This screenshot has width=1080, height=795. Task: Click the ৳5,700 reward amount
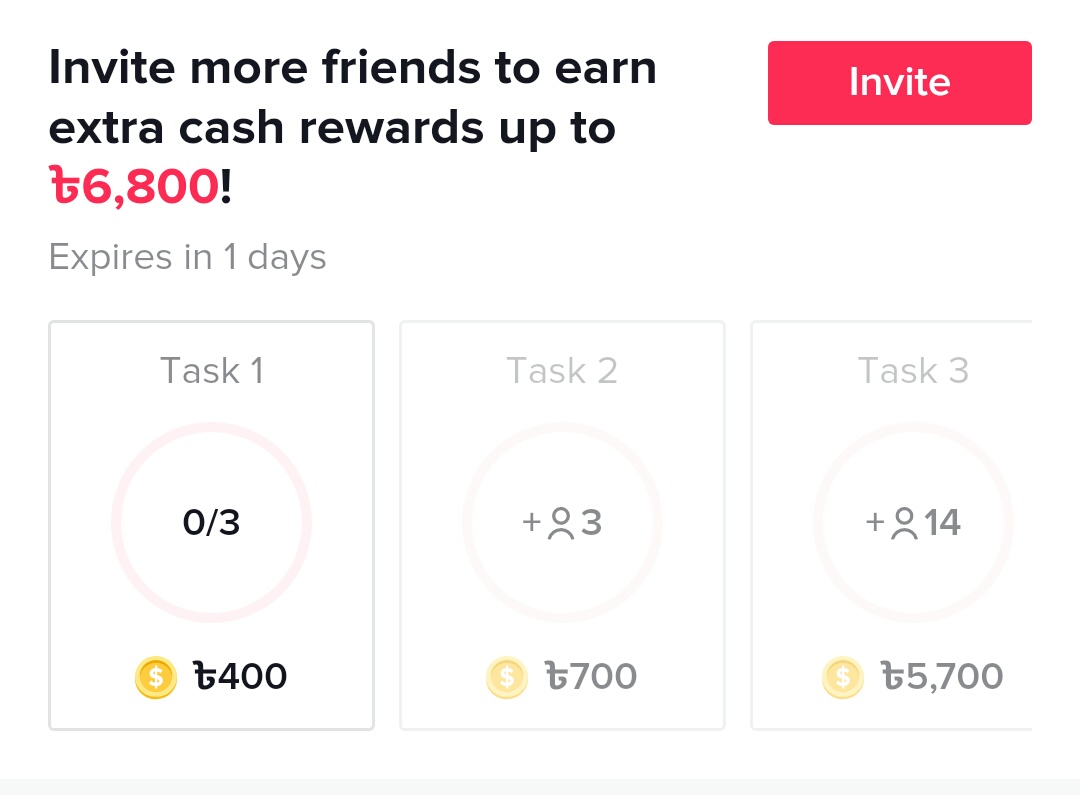(x=941, y=677)
